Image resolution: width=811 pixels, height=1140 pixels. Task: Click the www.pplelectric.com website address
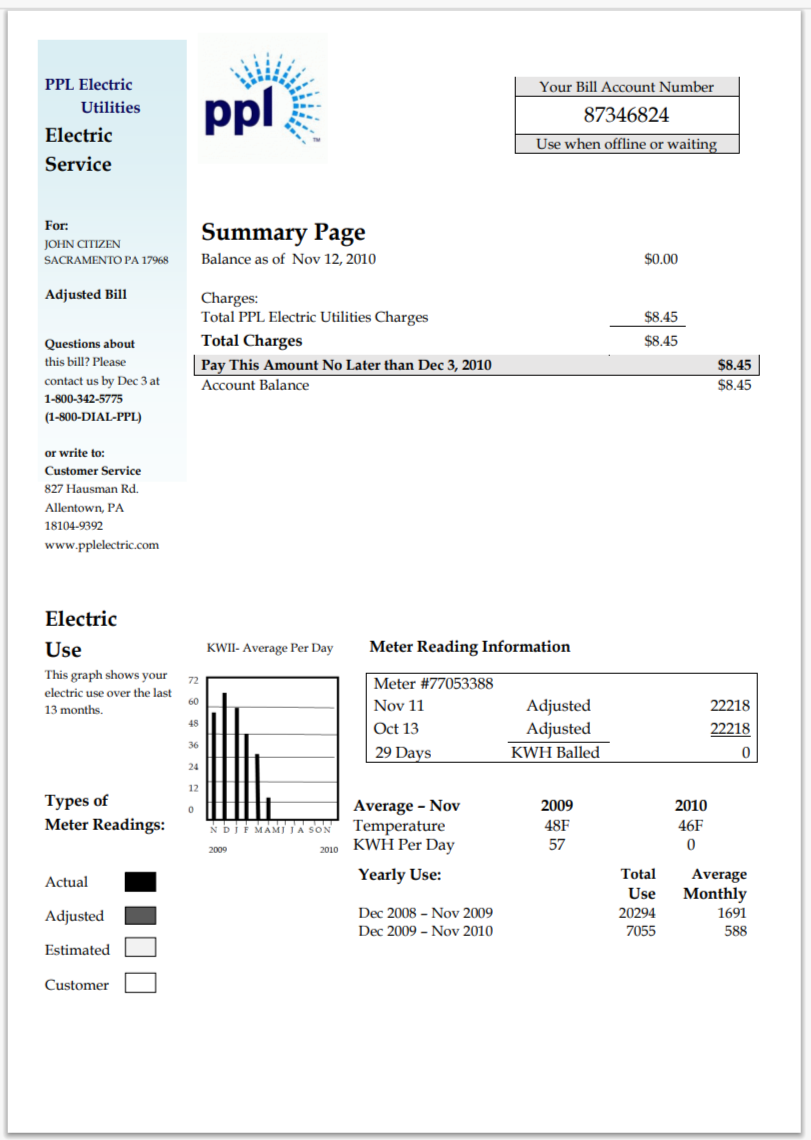click(101, 545)
